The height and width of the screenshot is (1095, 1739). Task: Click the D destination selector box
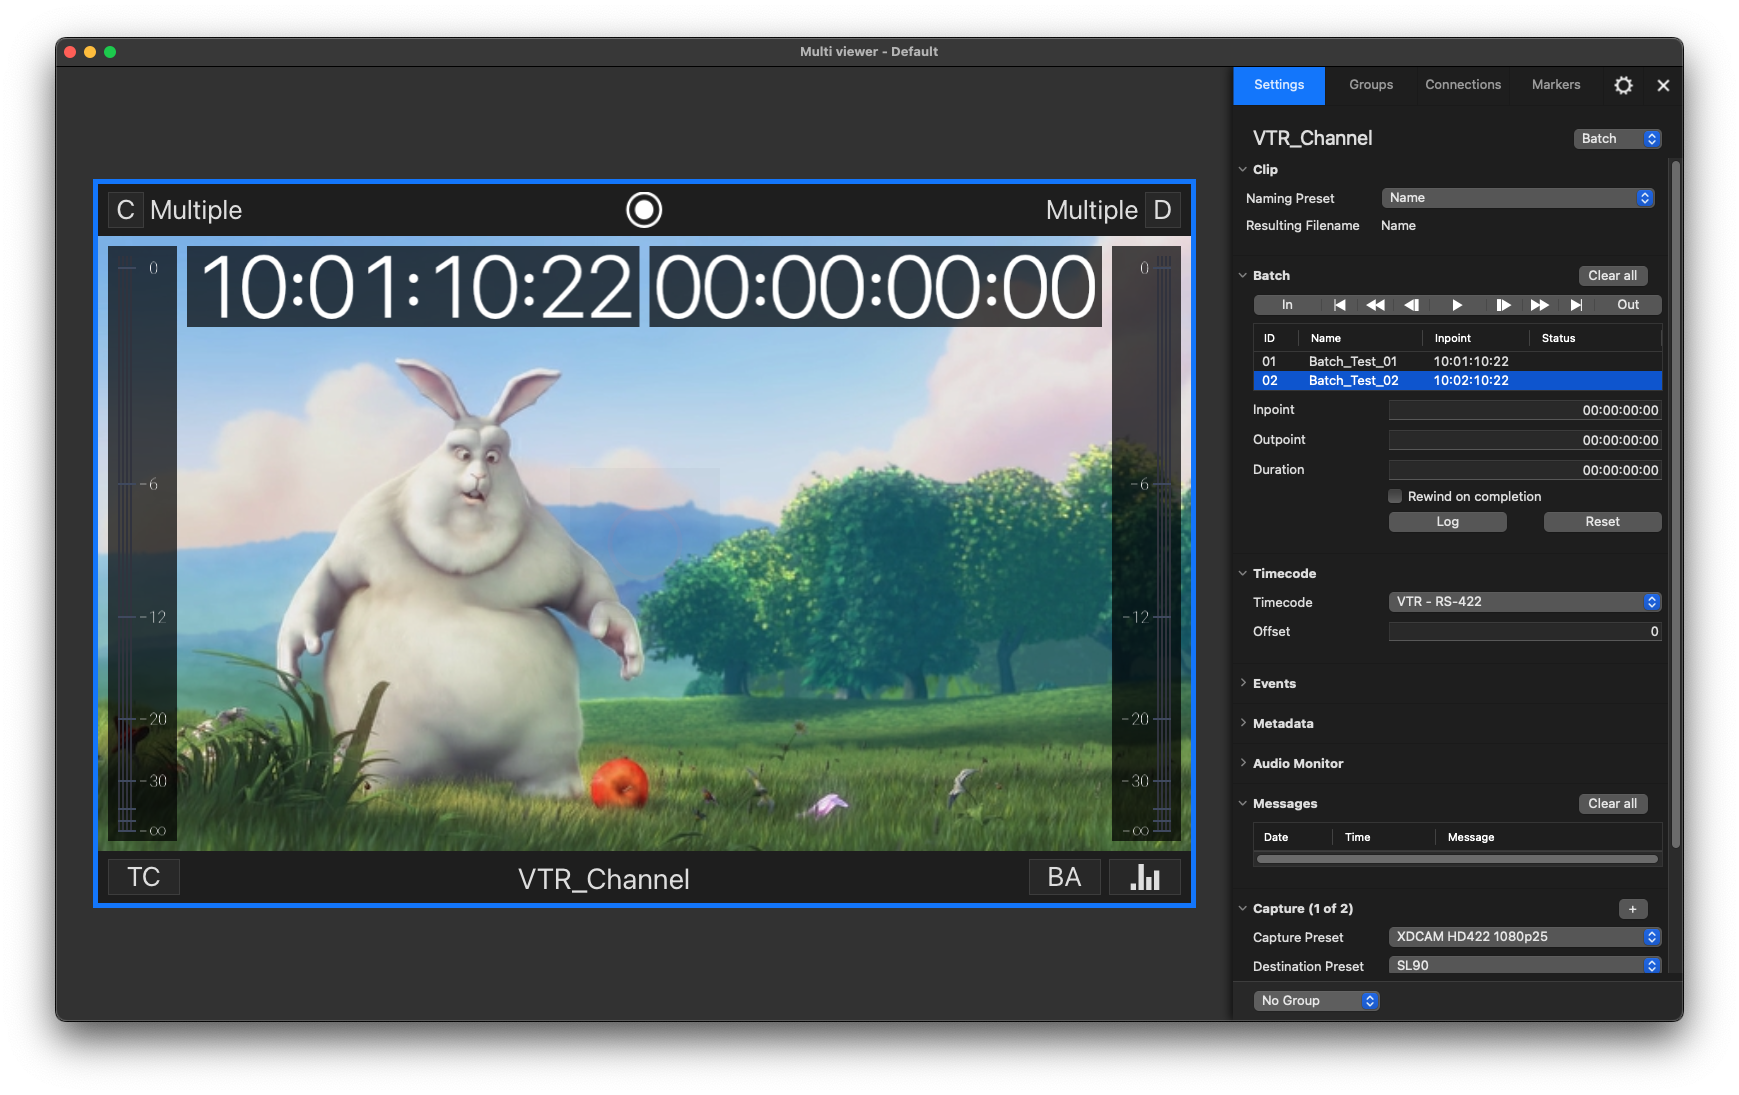(x=1162, y=210)
